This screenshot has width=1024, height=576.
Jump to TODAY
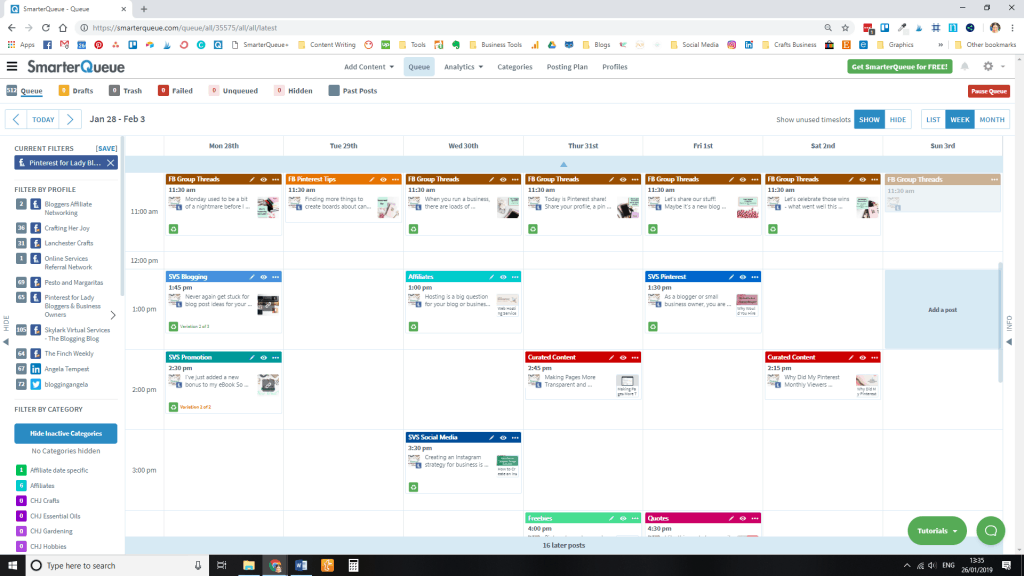[43, 120]
